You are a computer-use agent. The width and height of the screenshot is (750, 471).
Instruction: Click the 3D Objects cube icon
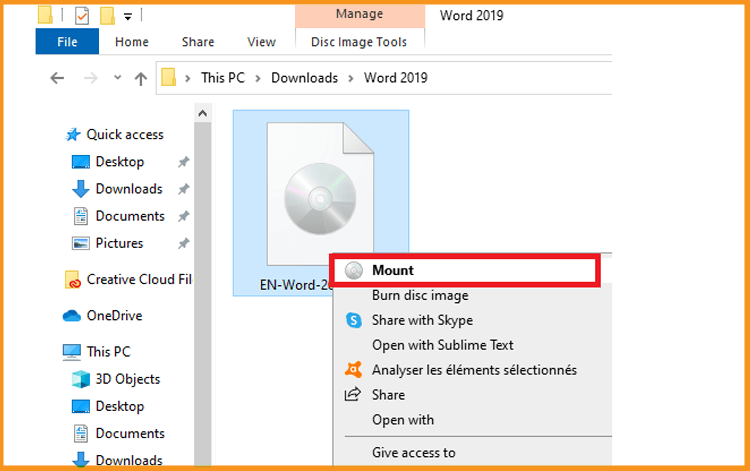tap(80, 379)
